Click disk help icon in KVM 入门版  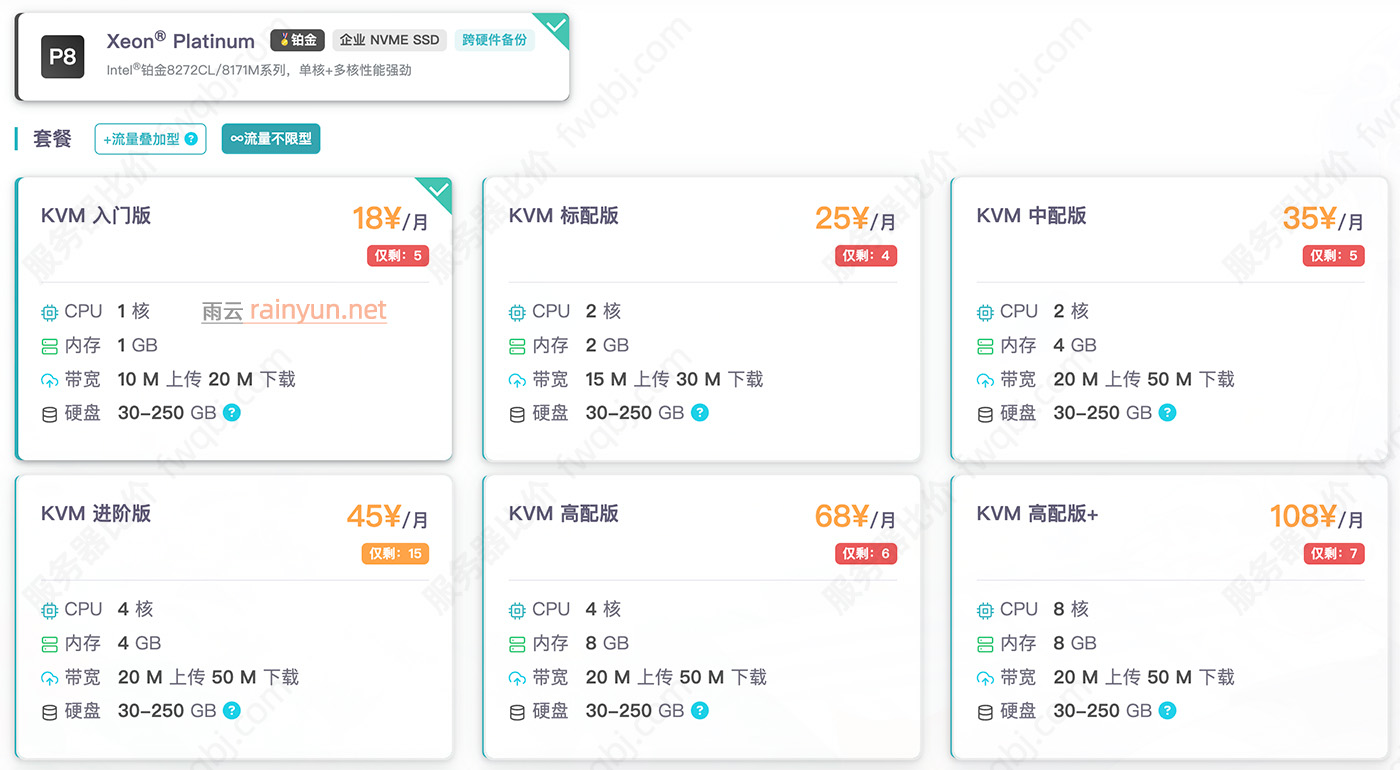click(x=232, y=412)
